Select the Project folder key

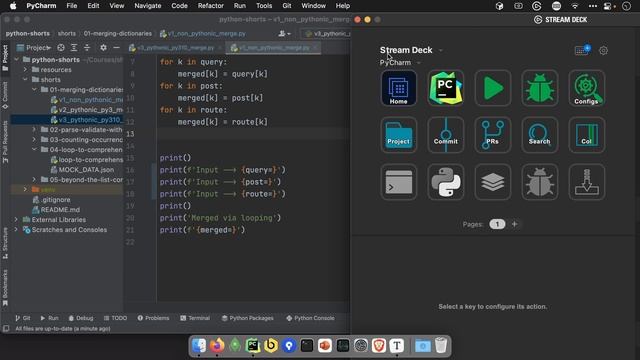398,135
